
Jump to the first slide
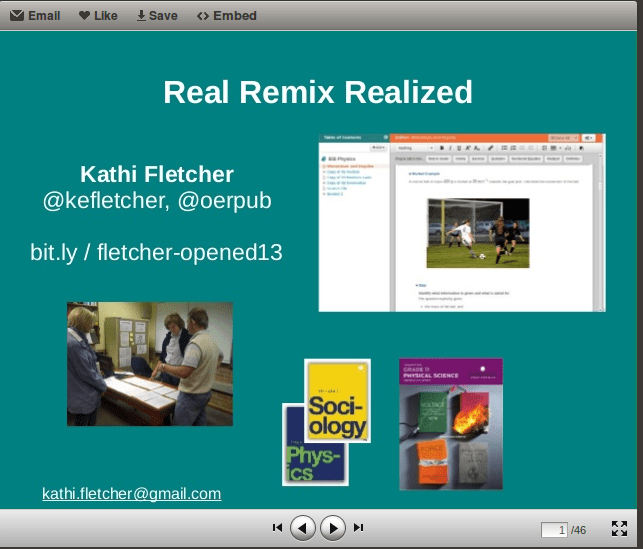tap(278, 528)
